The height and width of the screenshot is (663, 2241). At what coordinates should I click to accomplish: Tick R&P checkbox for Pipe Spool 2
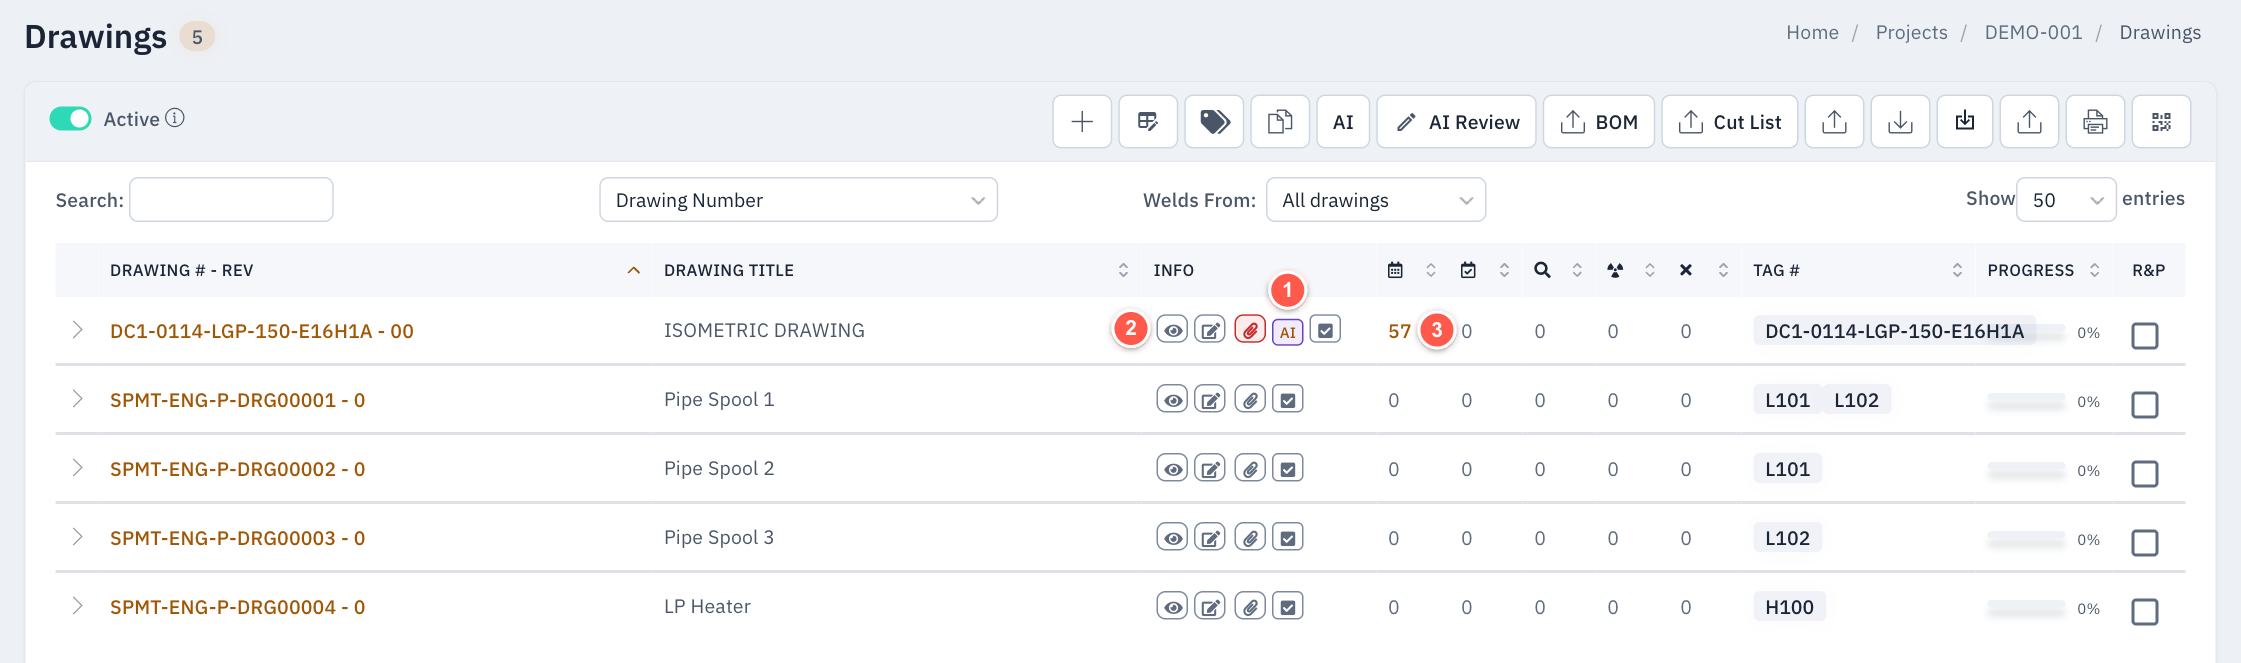pos(2144,474)
